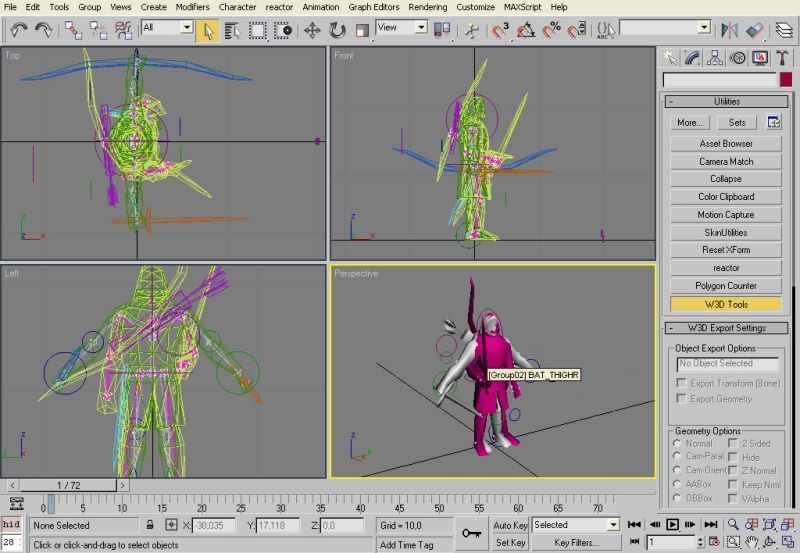Screen dimensions: 800x553
Task: Open Named Selection Sets editor icon
Action: (605, 31)
